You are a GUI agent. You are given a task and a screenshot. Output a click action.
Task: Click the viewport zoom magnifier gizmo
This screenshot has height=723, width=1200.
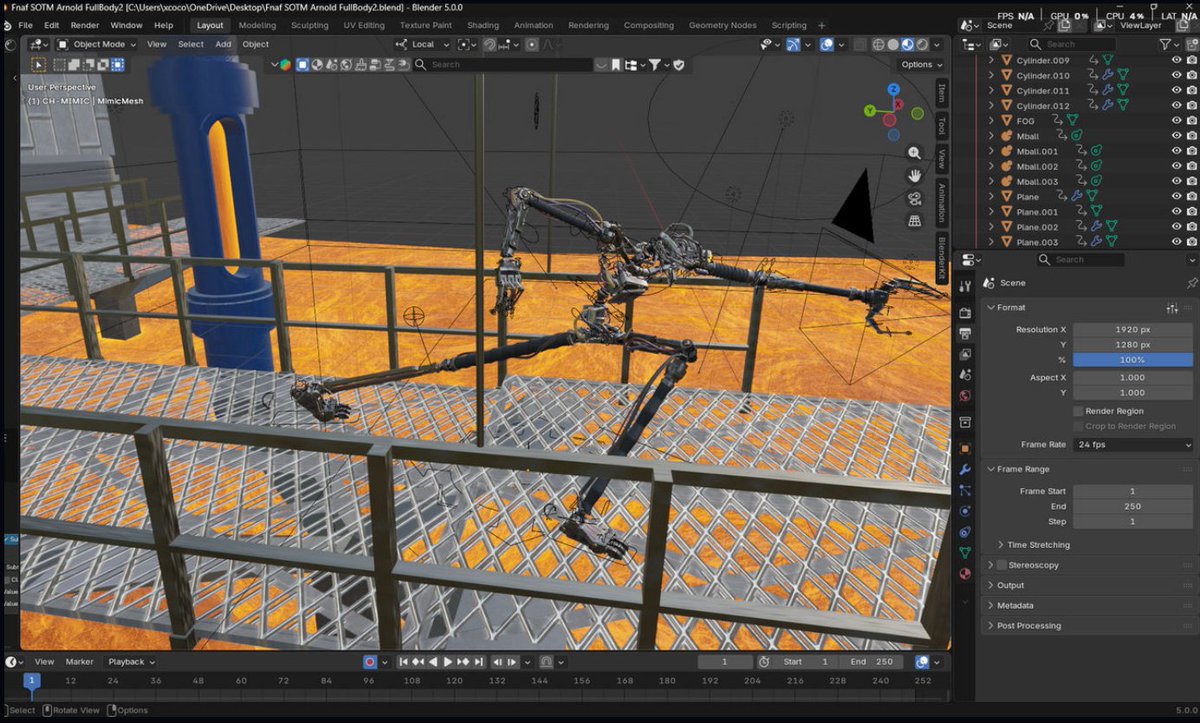point(914,153)
